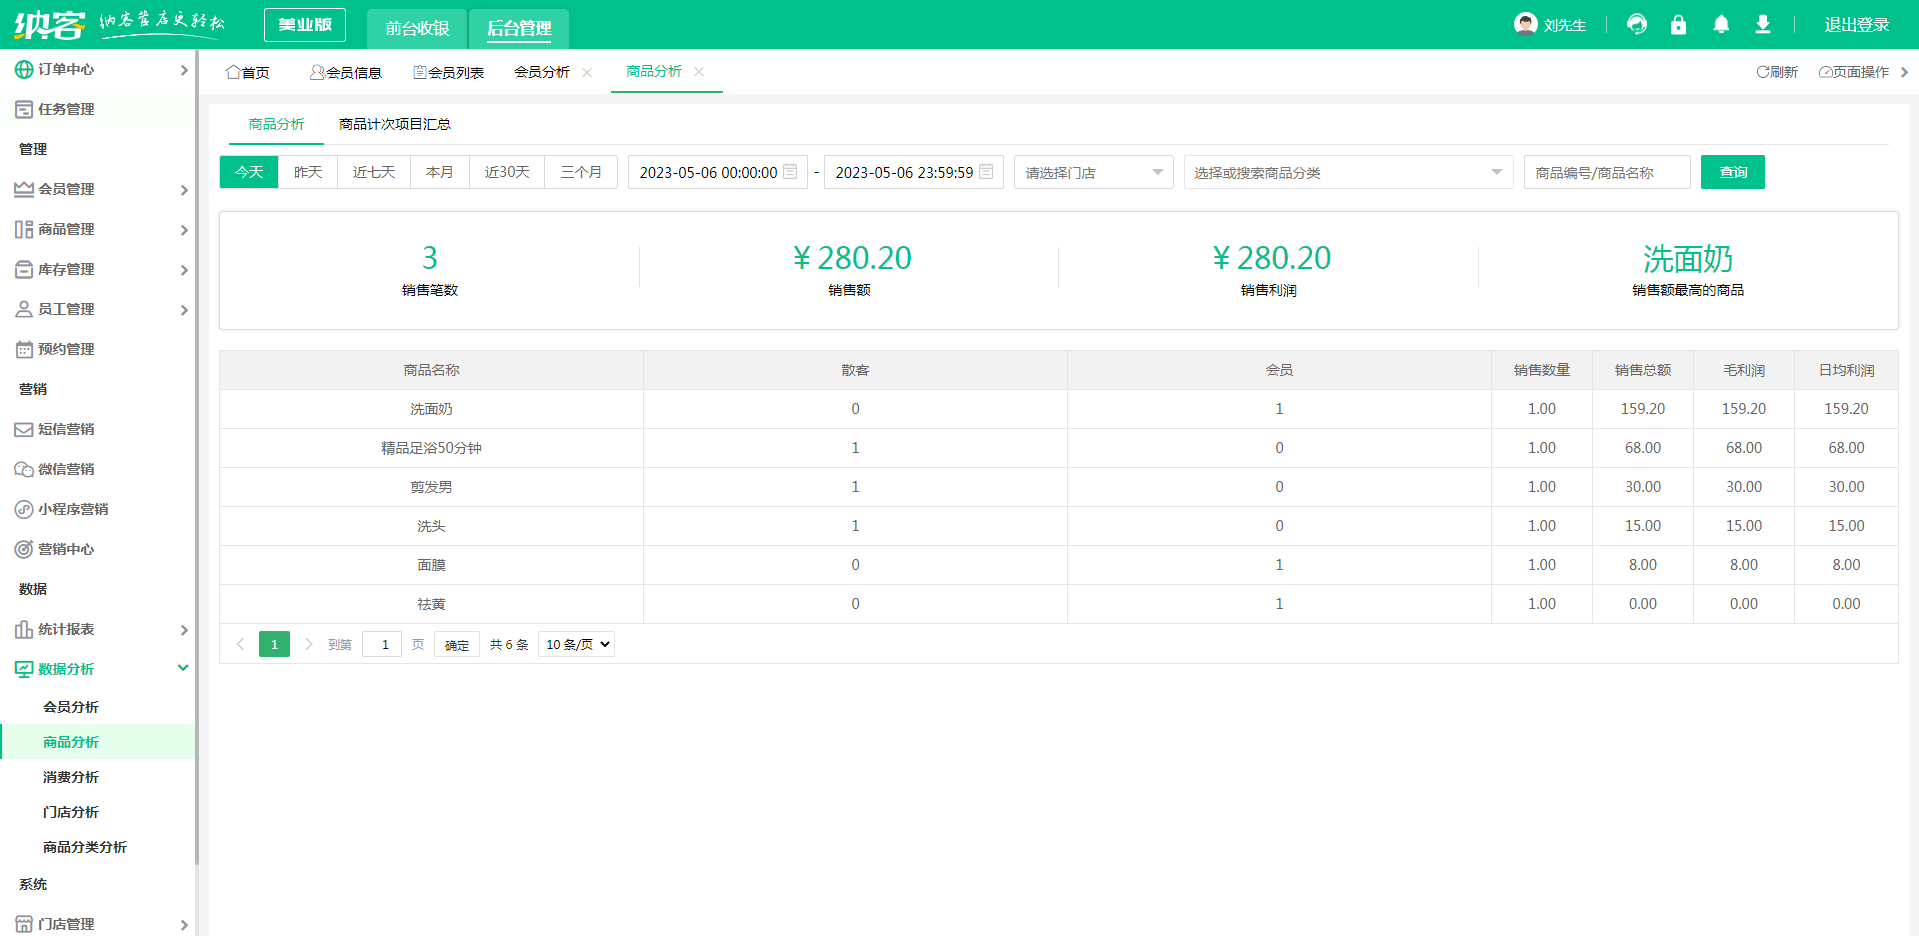1919x936 pixels.
Task: Click the customer service headset icon
Action: (x=1637, y=24)
